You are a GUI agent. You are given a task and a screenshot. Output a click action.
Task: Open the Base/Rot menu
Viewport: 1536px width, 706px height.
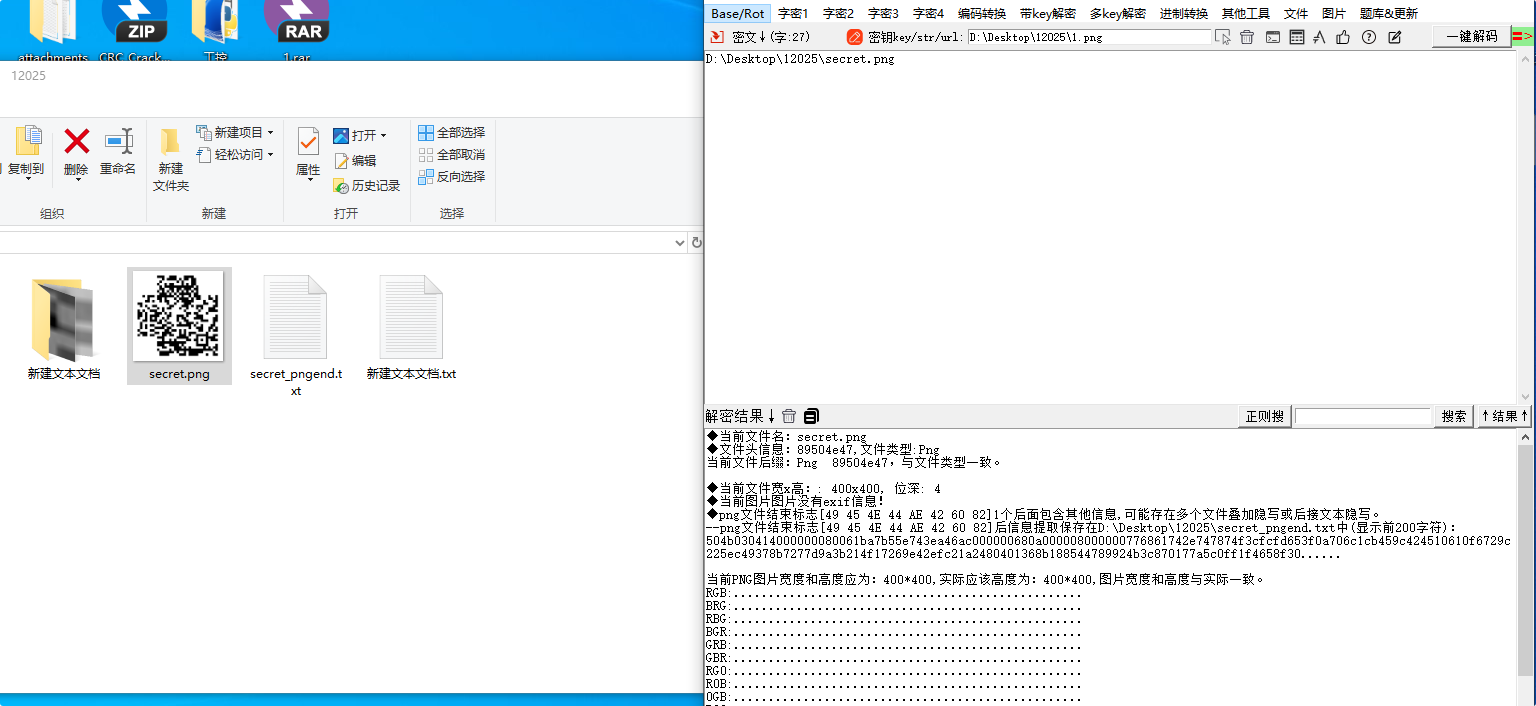(738, 13)
